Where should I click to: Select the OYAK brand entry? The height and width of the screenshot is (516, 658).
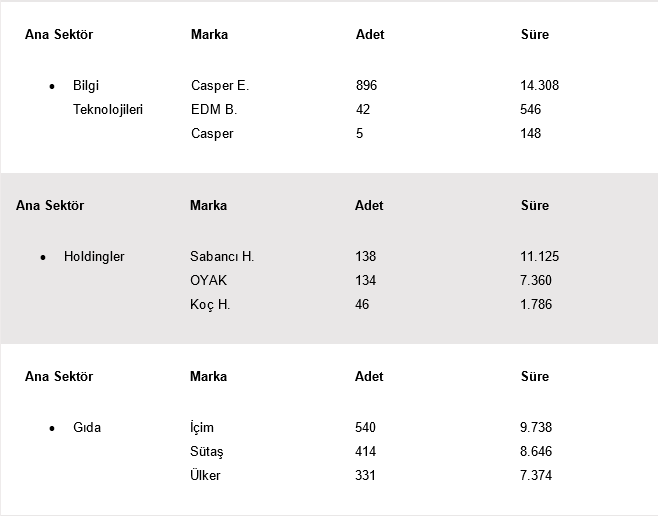tap(208, 281)
